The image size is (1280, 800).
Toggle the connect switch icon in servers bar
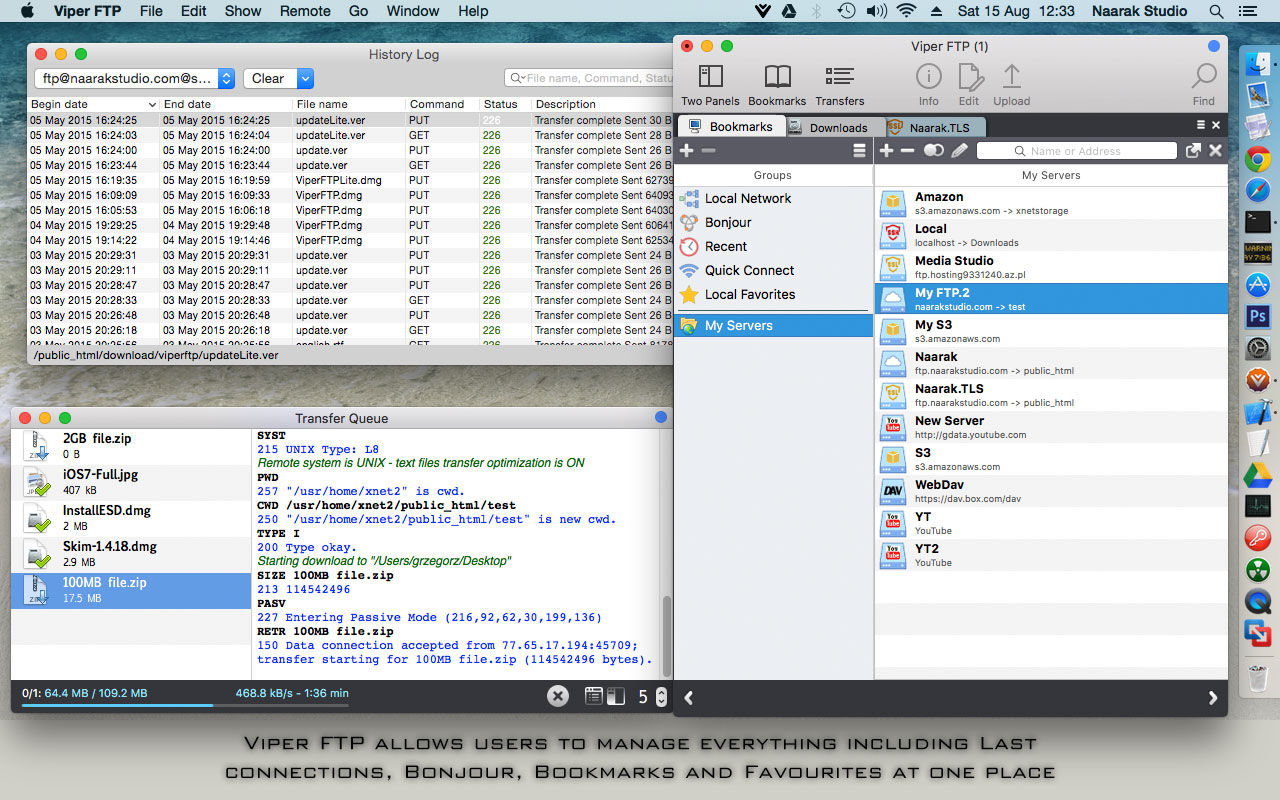pyautogui.click(x=933, y=151)
